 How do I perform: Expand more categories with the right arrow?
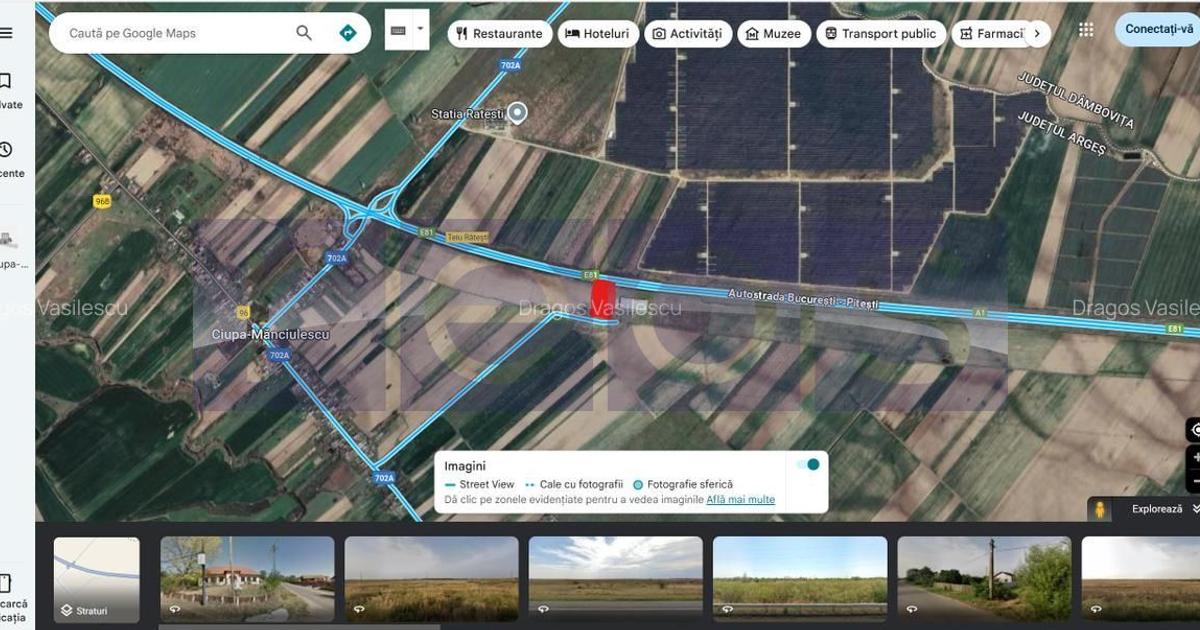pyautogui.click(x=1037, y=33)
